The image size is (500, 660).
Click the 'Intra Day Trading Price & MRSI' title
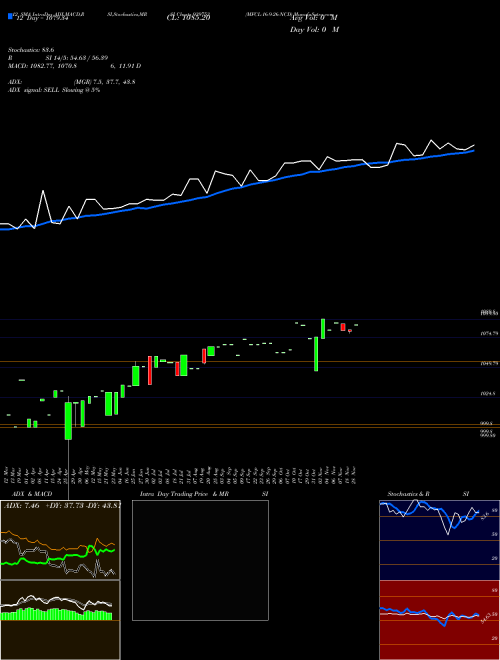coord(204,494)
